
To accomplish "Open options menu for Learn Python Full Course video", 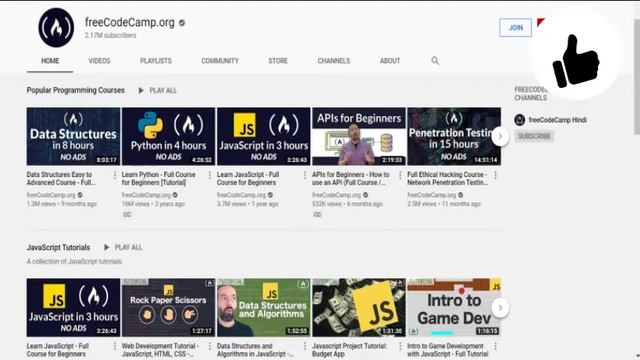I will click(210, 175).
